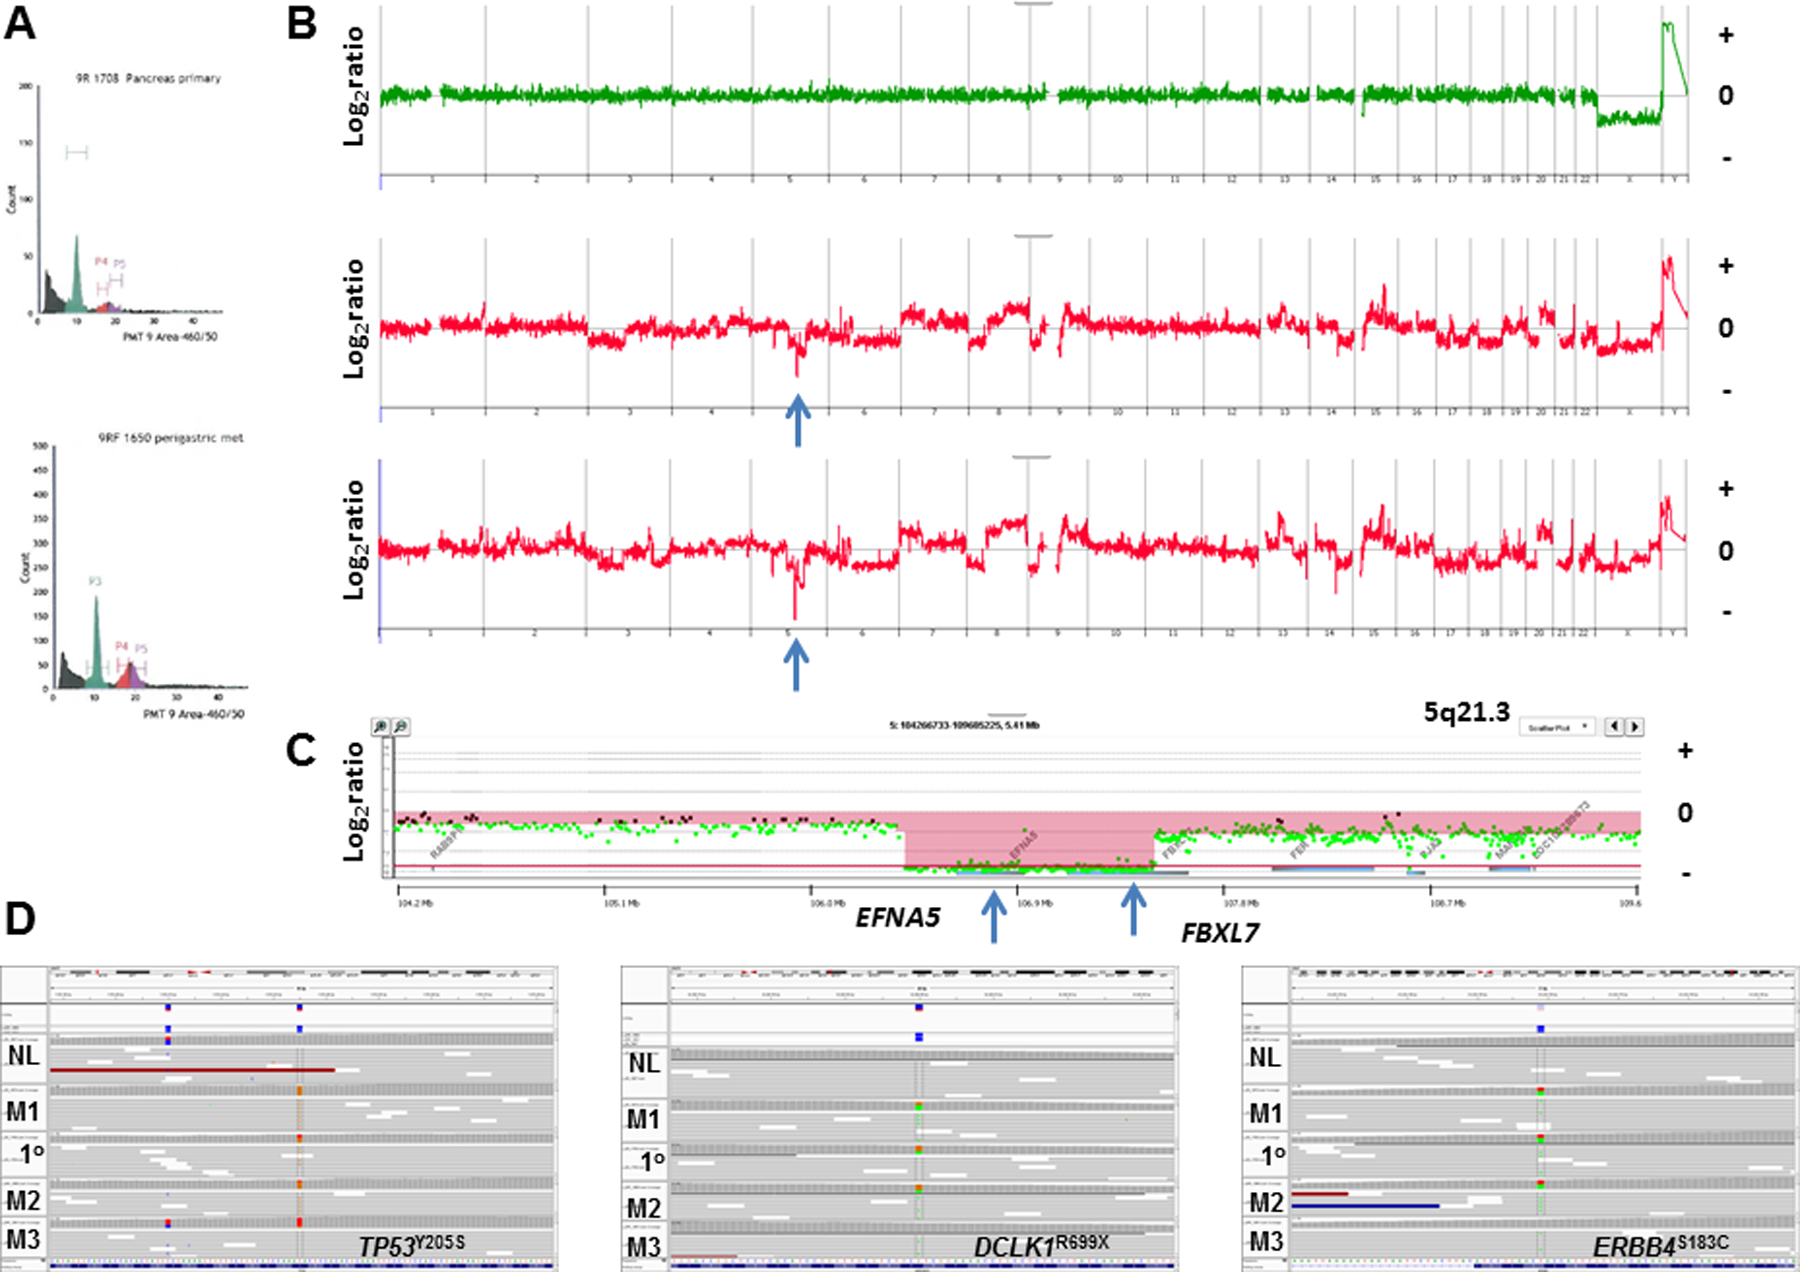Click the '9RF 1650 perigastric met' histogram title
This screenshot has width=1800, height=1272.
tap(170, 438)
